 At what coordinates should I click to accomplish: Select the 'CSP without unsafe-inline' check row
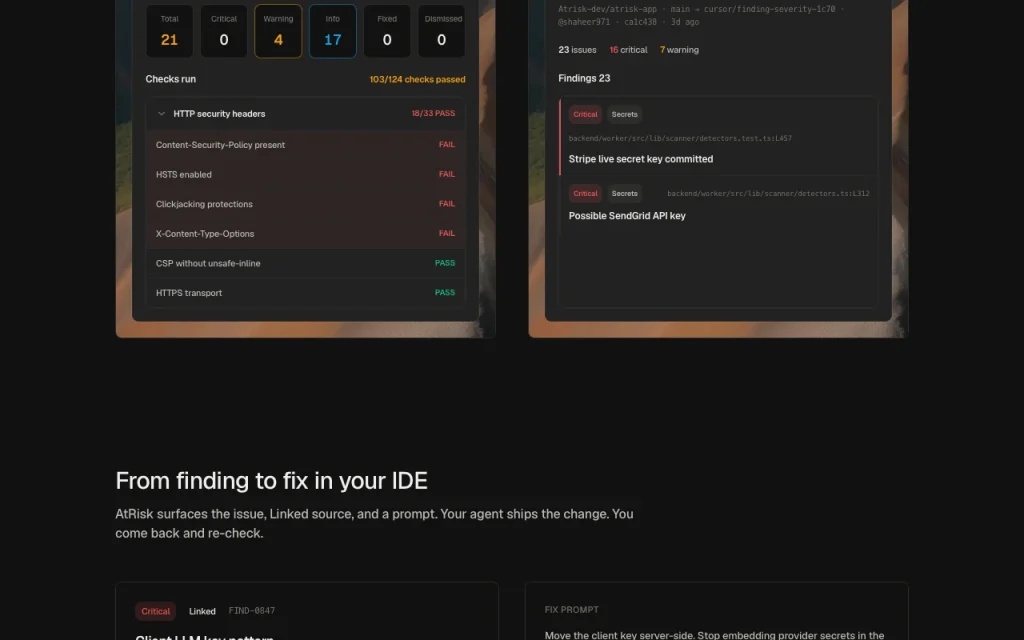(306, 263)
